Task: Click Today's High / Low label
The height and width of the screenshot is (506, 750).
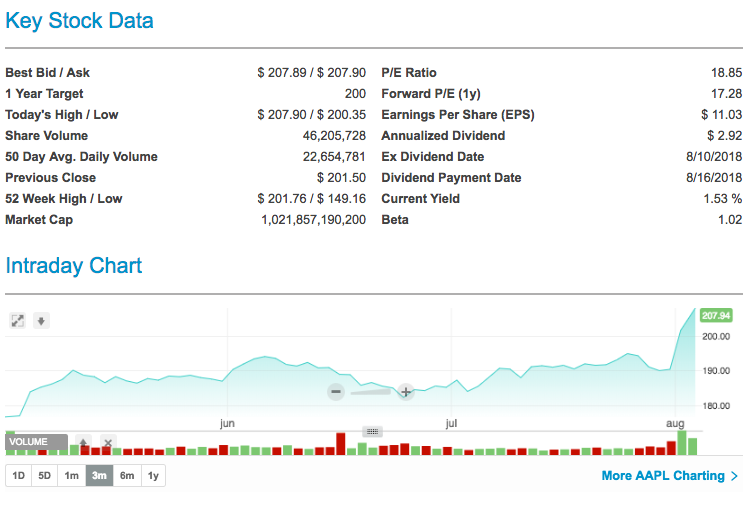Action: coord(62,115)
